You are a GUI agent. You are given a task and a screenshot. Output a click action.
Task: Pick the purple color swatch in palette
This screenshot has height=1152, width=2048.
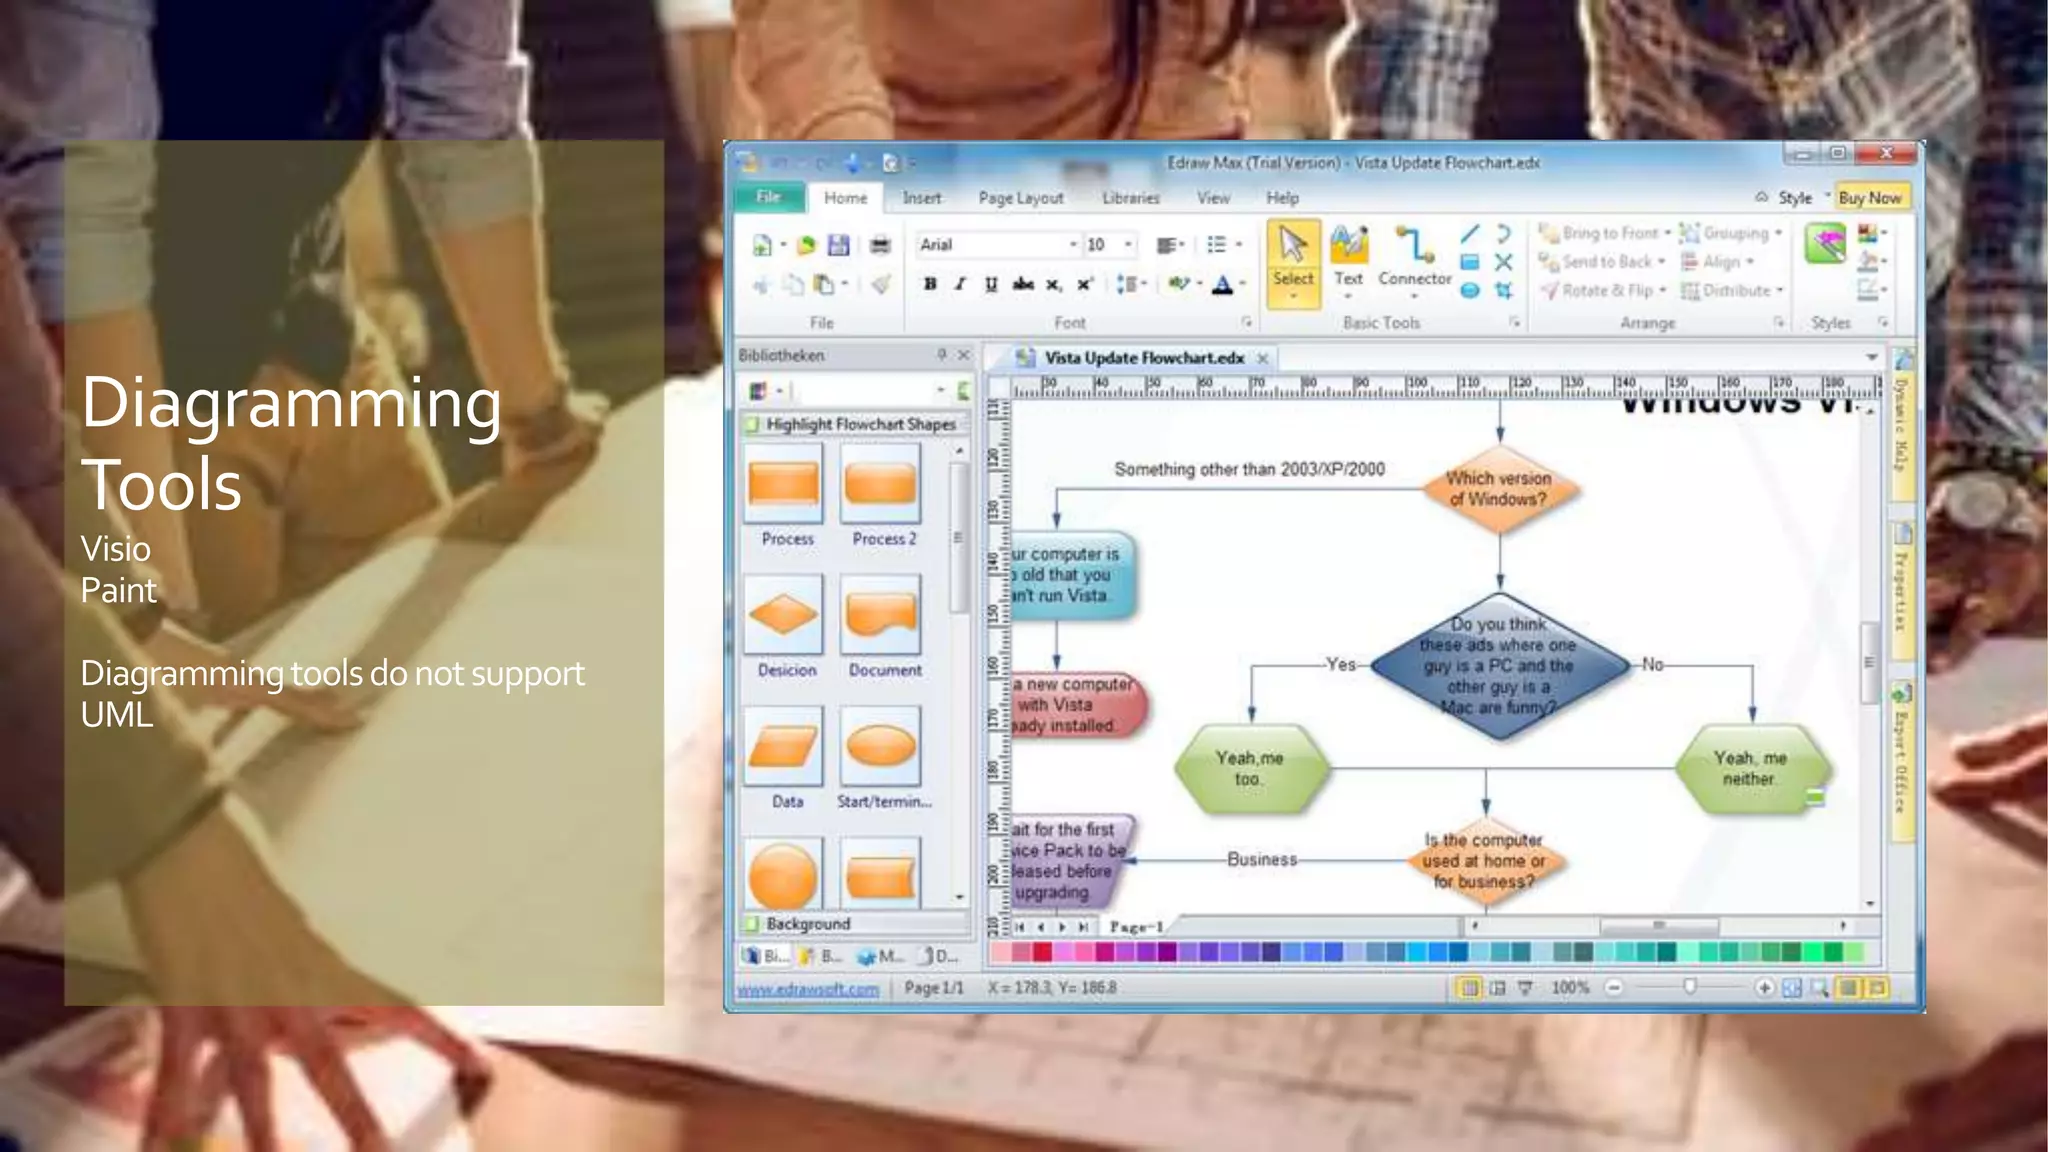(x=1166, y=952)
